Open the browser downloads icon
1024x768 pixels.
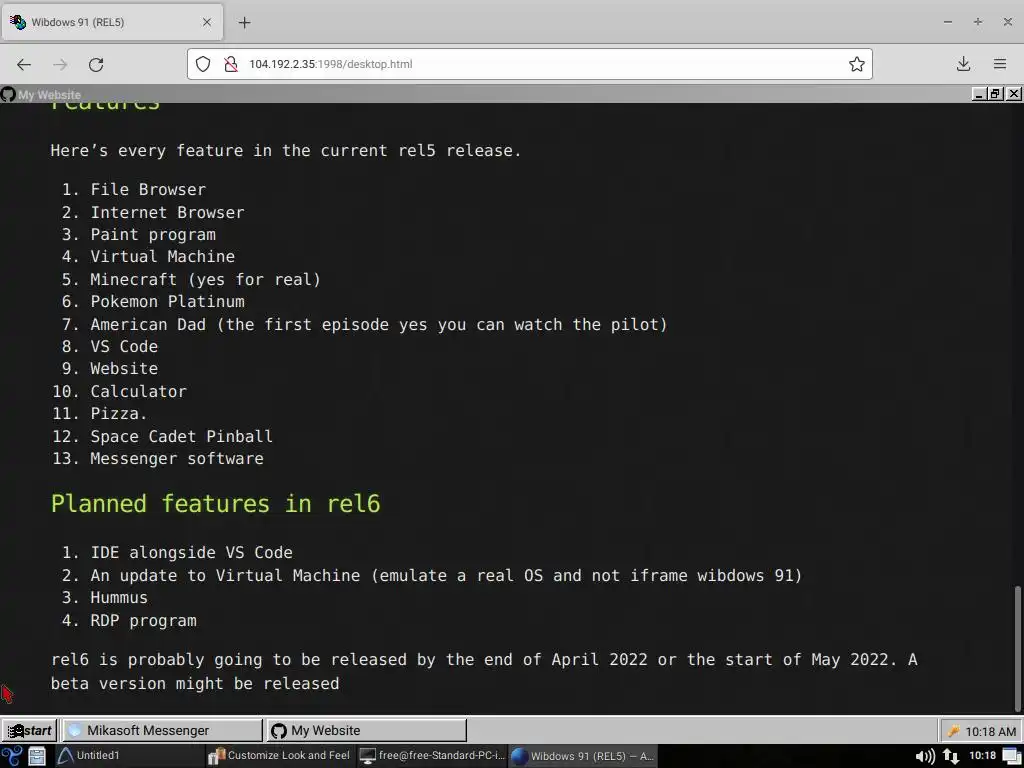pyautogui.click(x=963, y=64)
